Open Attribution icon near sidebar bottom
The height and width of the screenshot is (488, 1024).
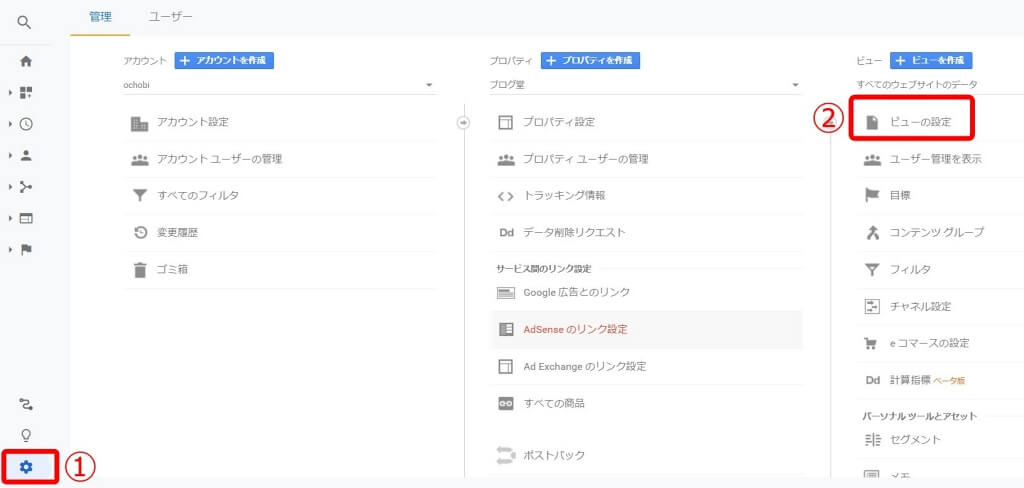click(26, 404)
